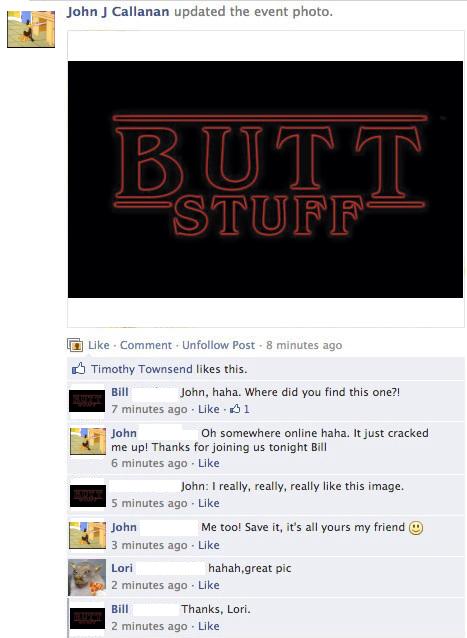Open John J Callanan's profile picture at top
467x638 pixels.
[31, 29]
